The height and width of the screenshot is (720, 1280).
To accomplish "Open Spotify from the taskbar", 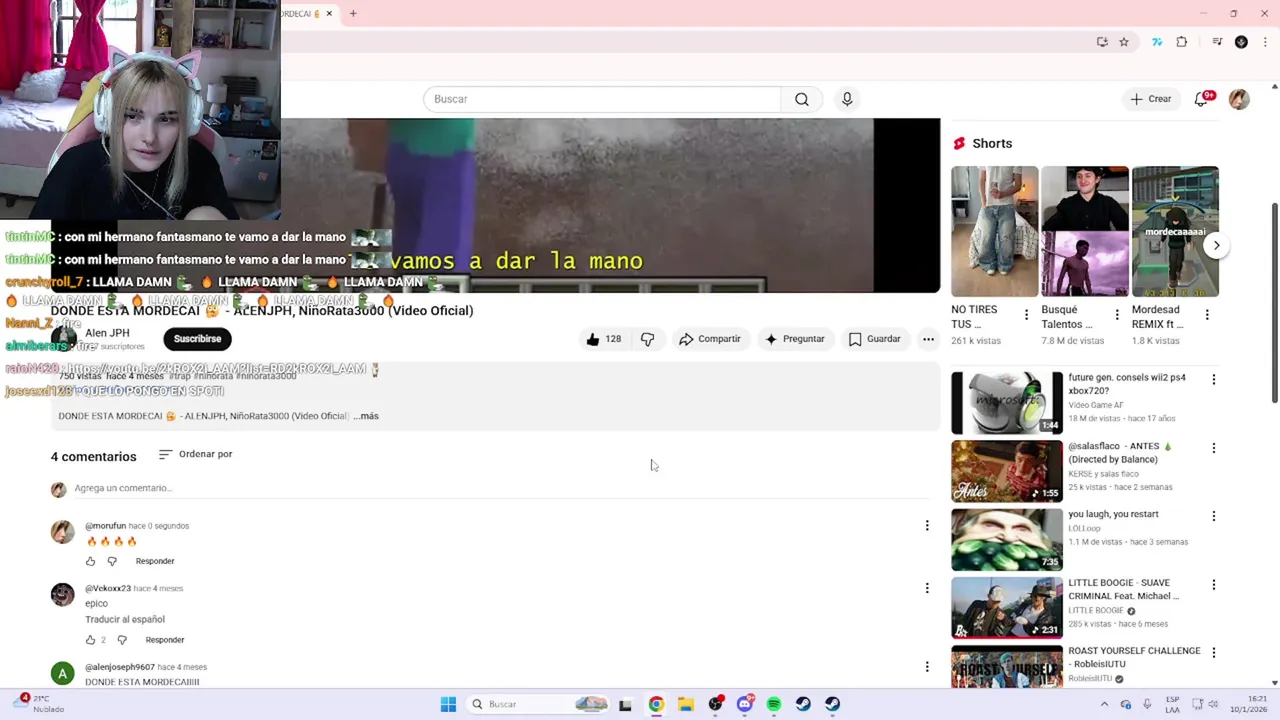I will click(774, 704).
